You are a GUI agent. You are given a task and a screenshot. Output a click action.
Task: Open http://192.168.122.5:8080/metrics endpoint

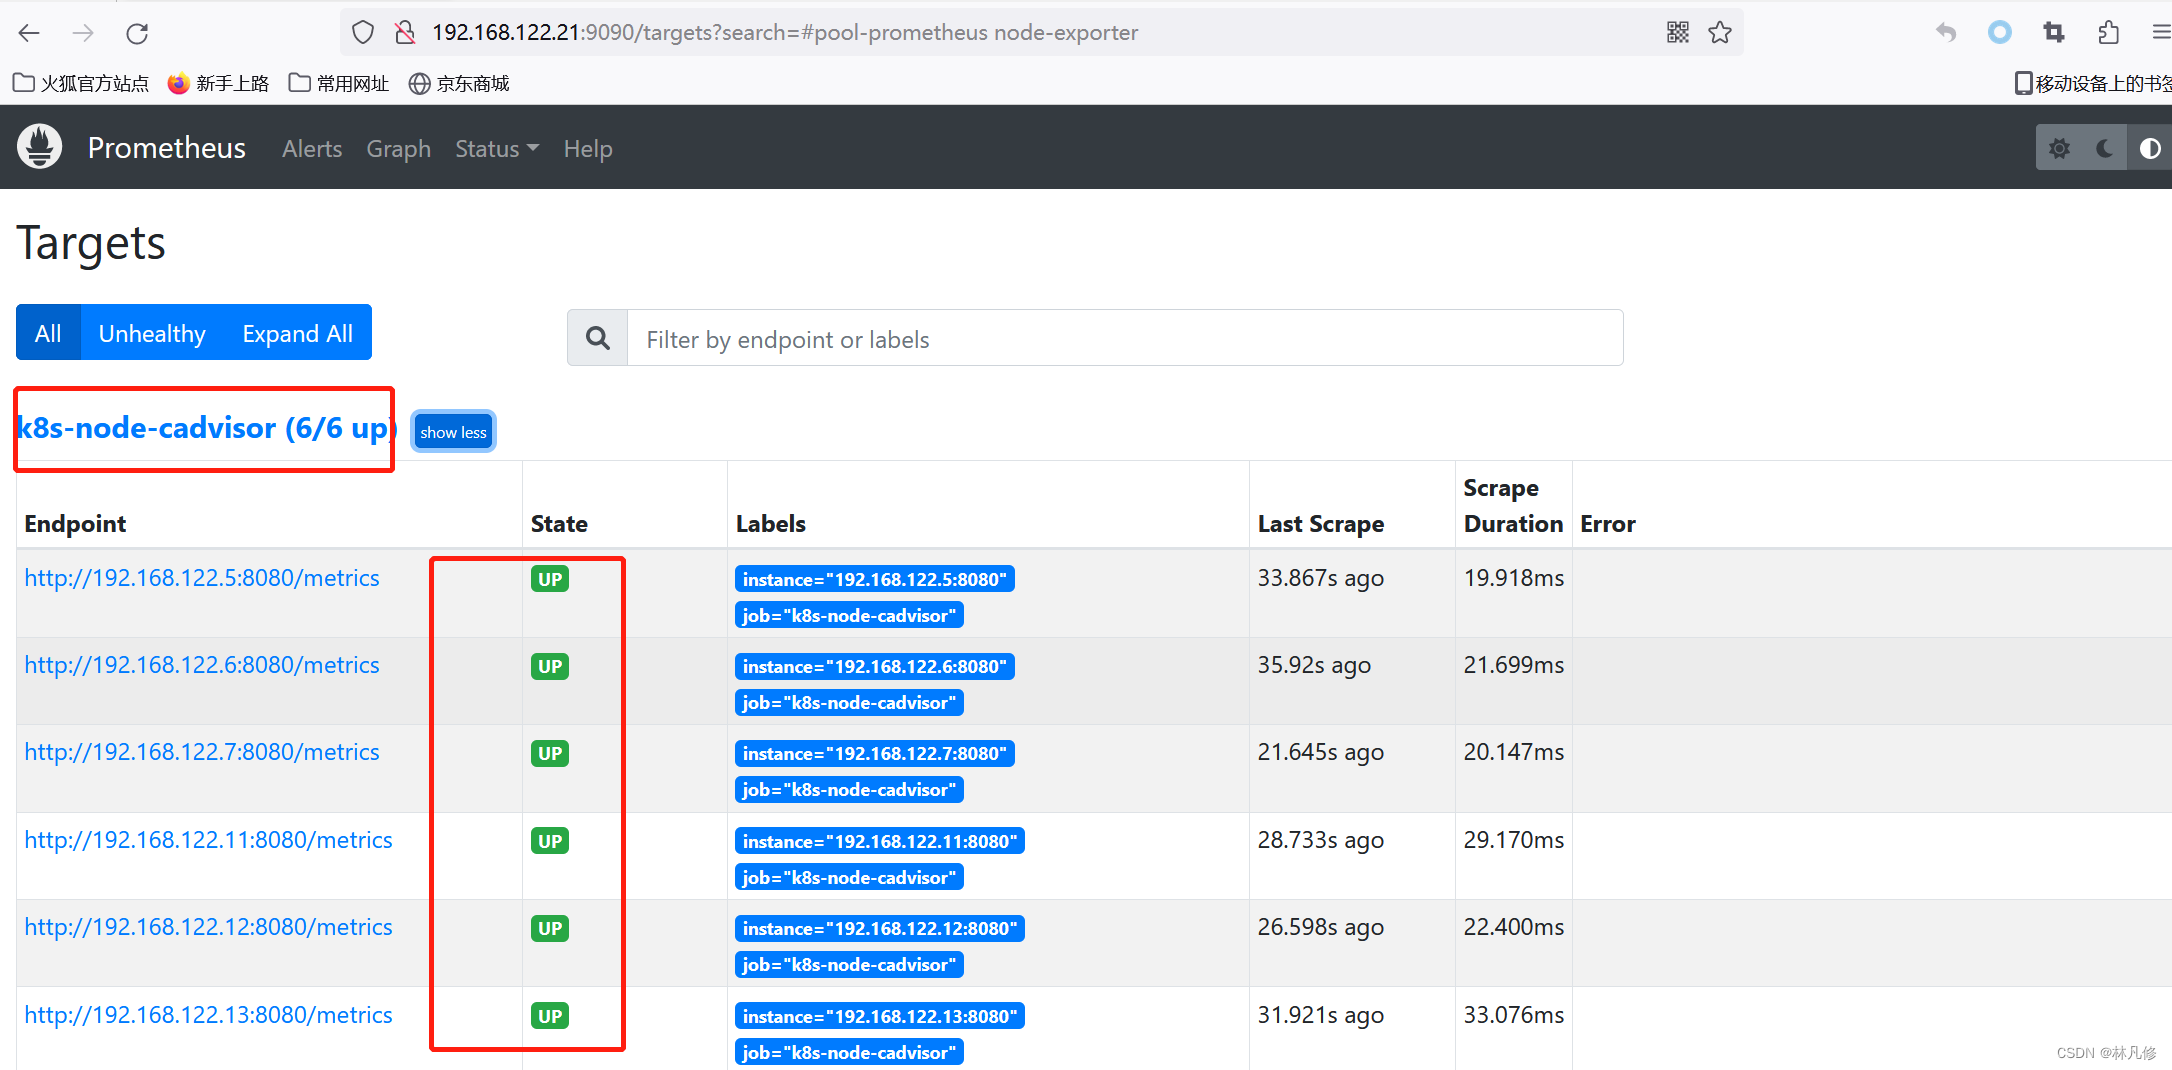point(202,578)
